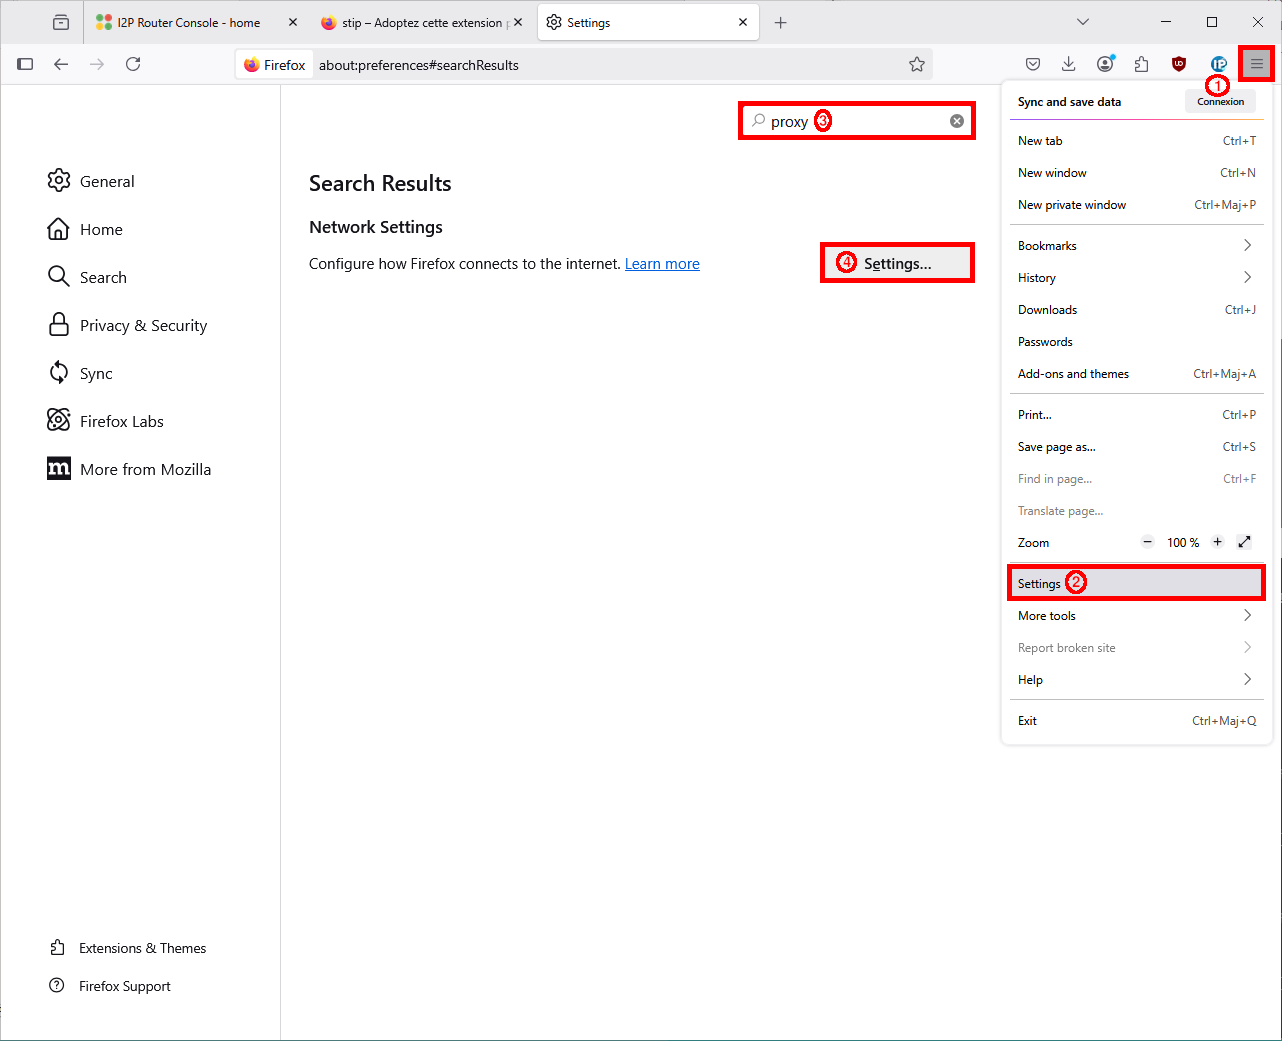
Task: Open the Firefox account profile icon
Action: 1105,63
